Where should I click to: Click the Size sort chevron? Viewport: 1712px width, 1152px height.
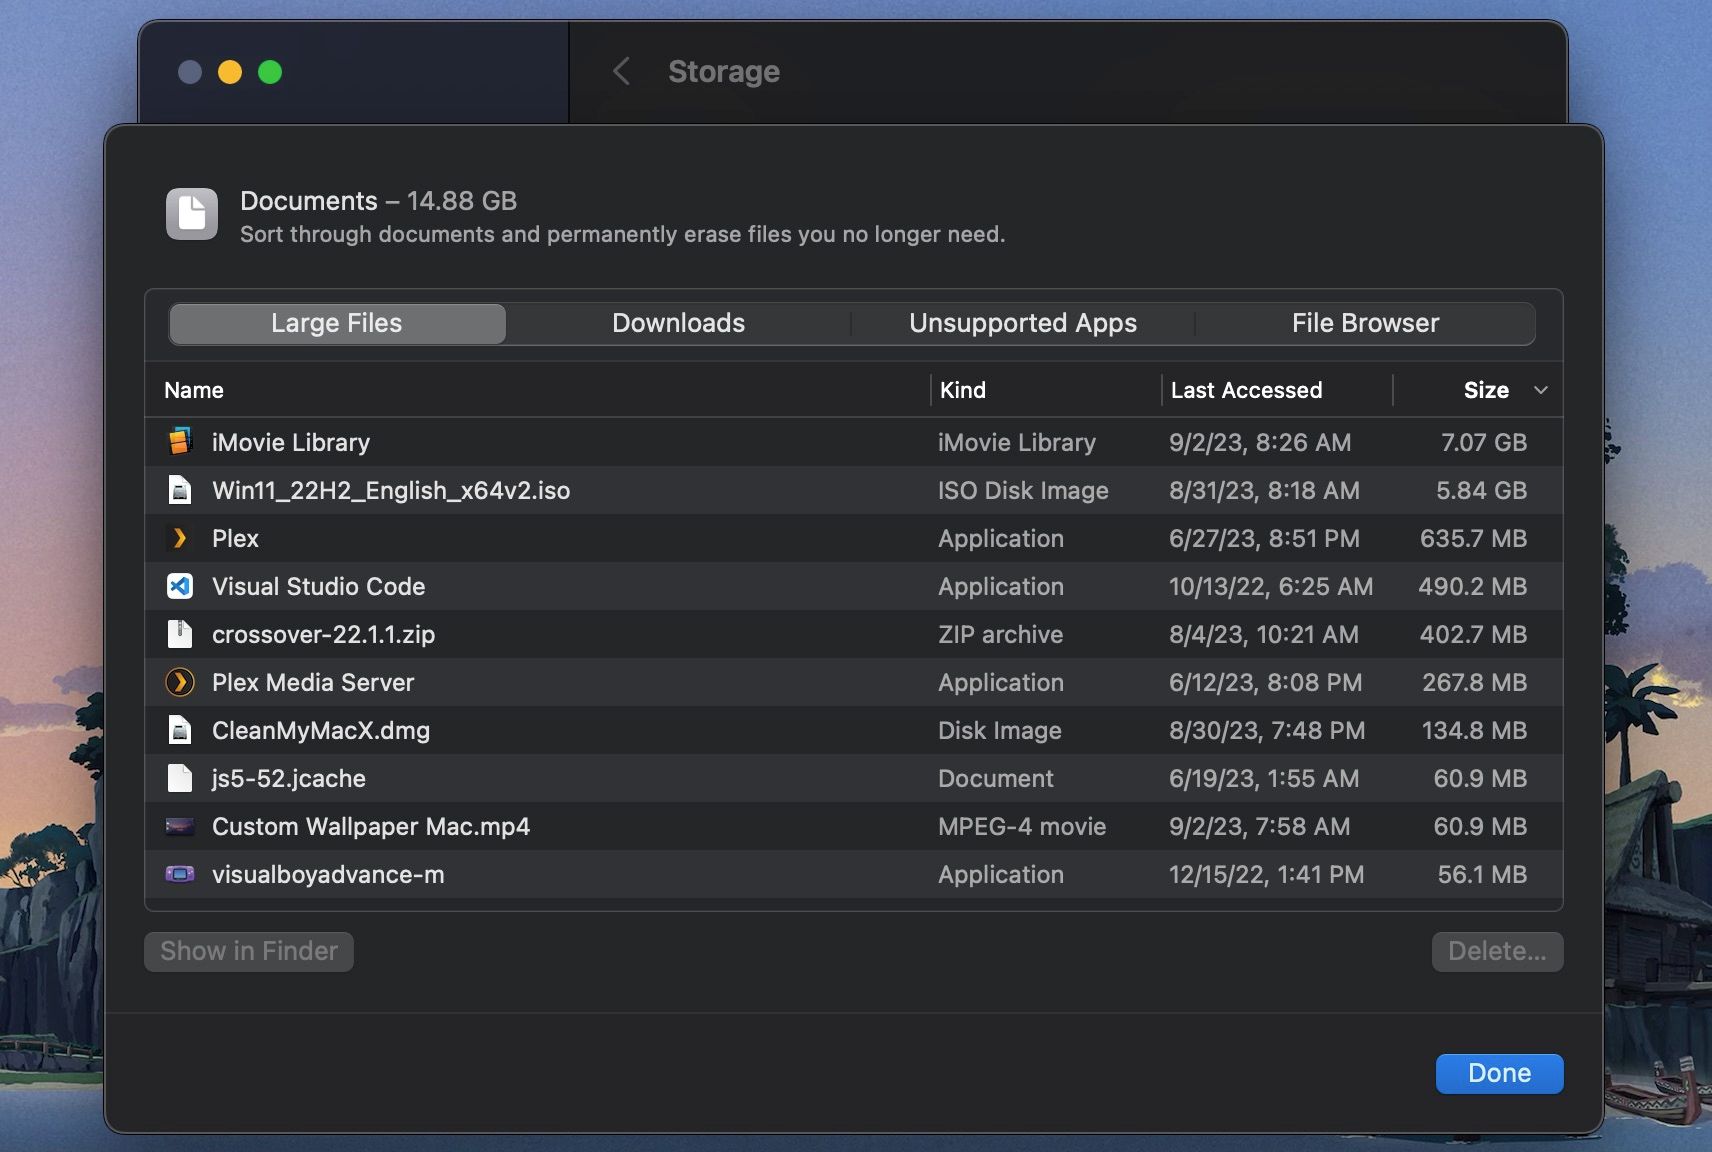tap(1539, 391)
